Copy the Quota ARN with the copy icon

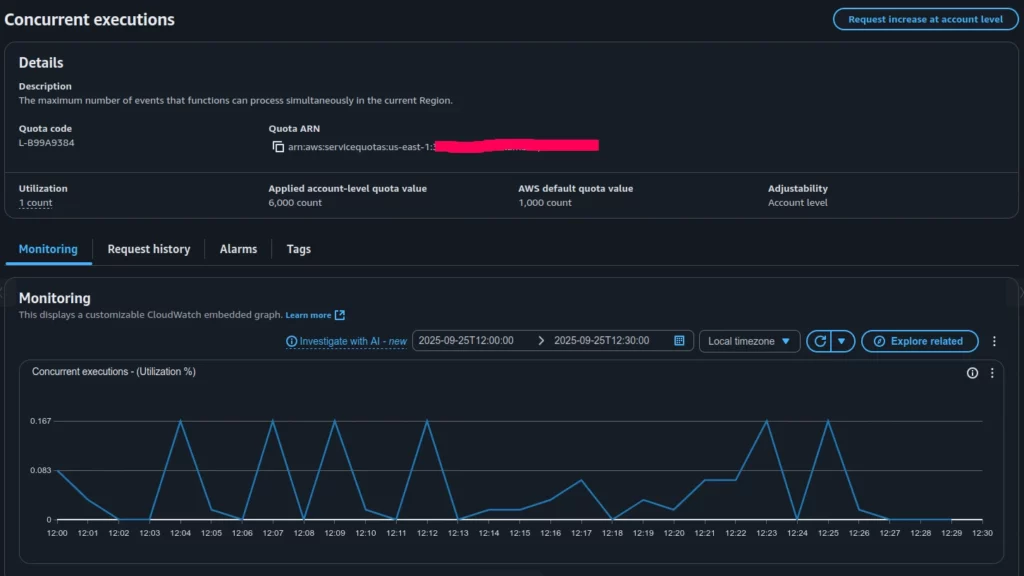pos(278,147)
